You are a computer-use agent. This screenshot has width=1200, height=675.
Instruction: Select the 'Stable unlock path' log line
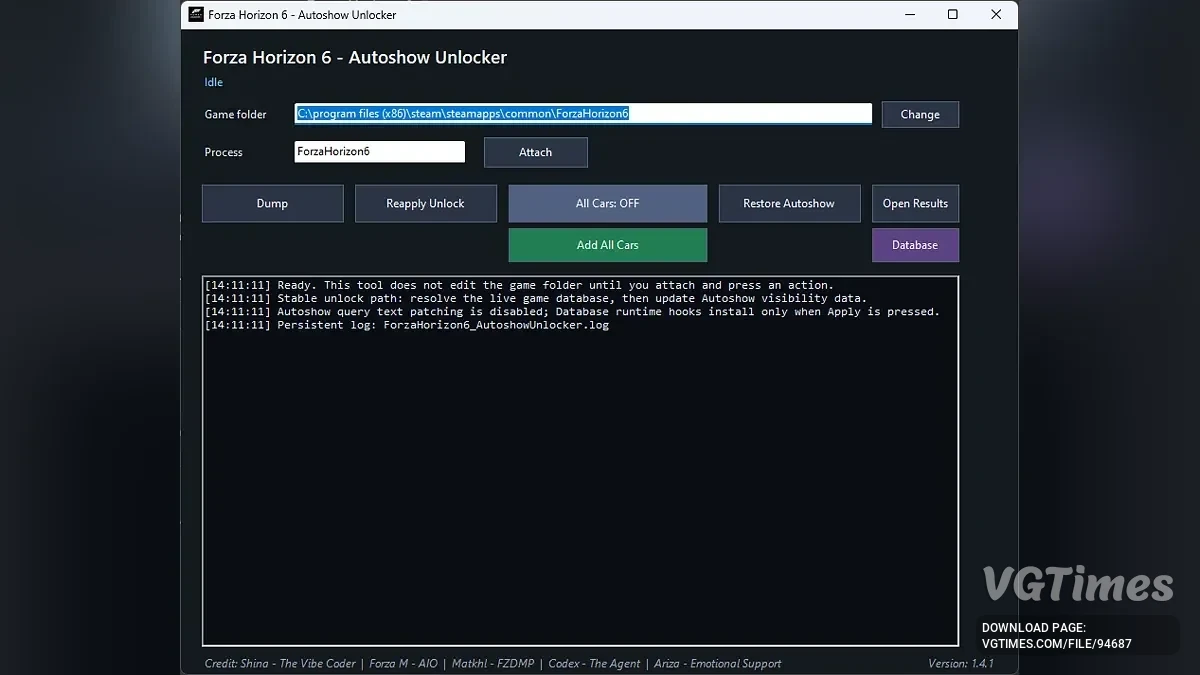(536, 298)
